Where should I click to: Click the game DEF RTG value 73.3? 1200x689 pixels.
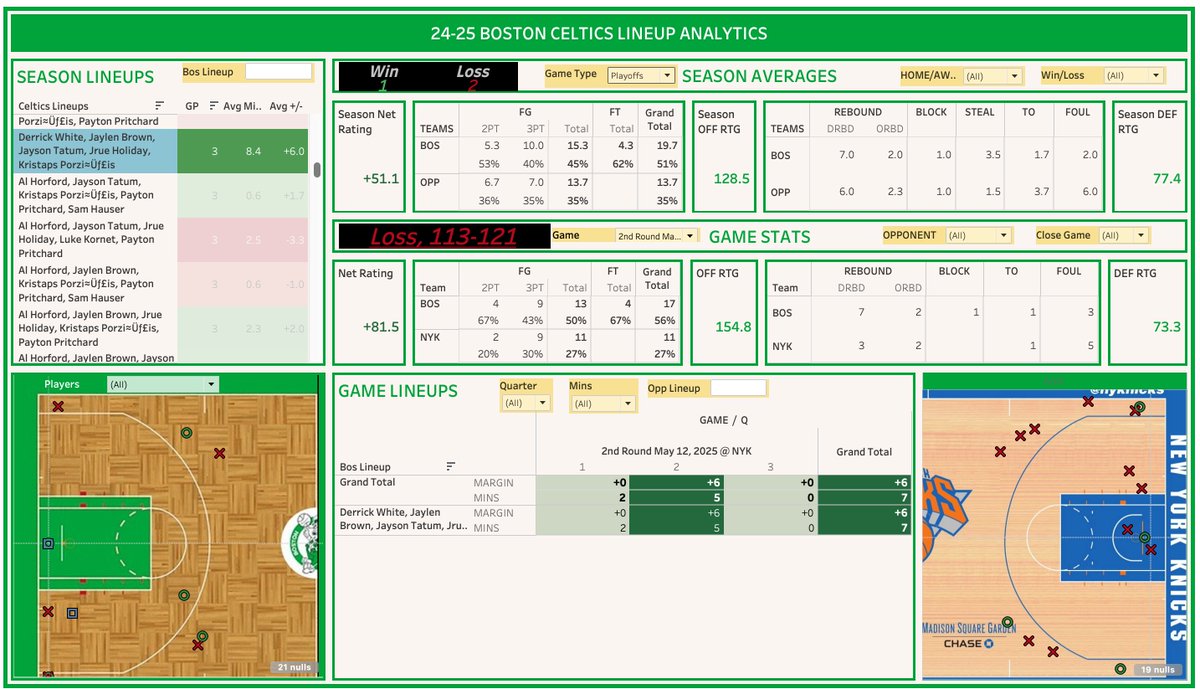[x=1165, y=327]
